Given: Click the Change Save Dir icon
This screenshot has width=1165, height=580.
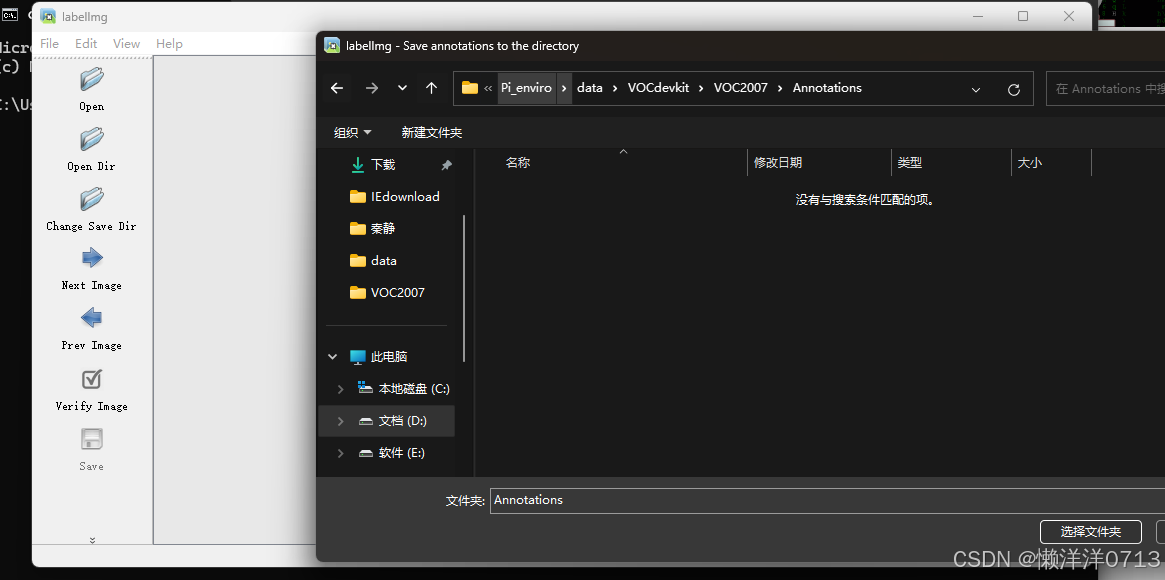Looking at the screenshot, I should (91, 199).
